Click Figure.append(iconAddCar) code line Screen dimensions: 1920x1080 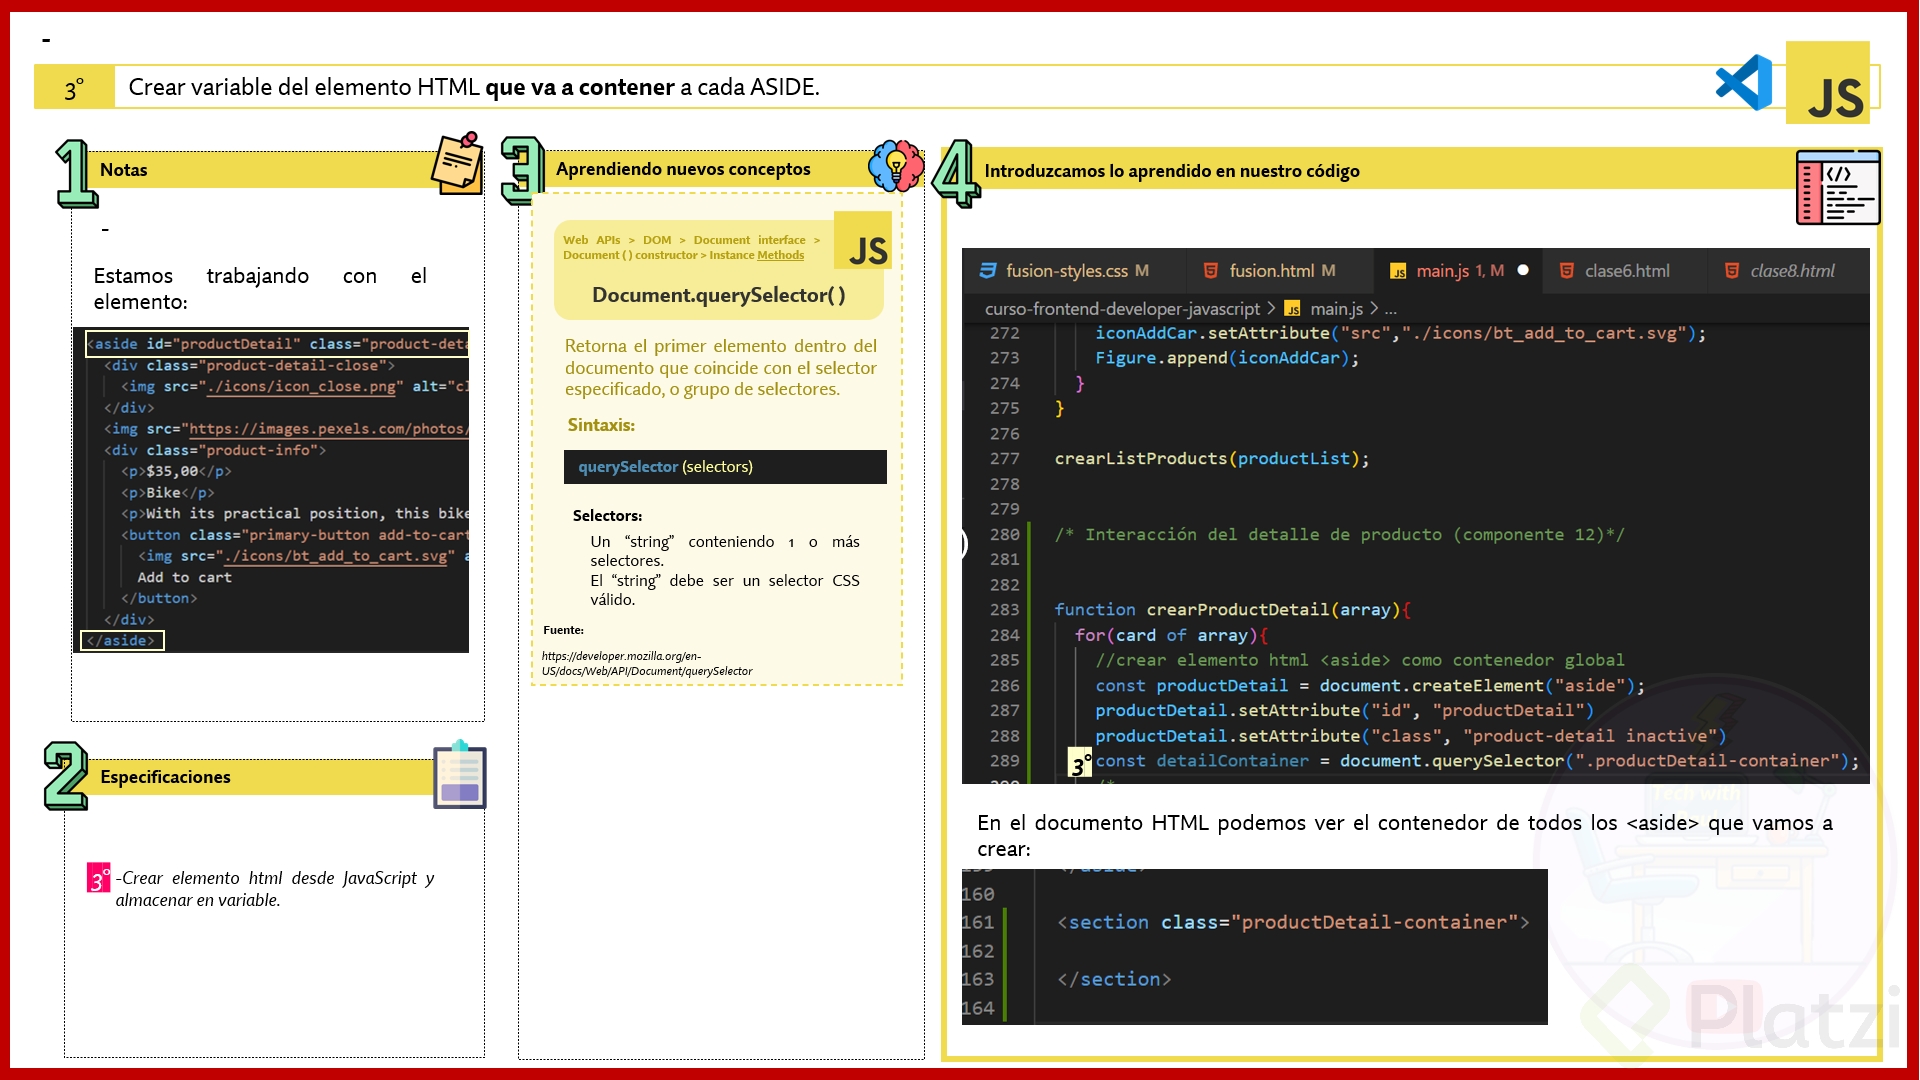click(x=1227, y=358)
